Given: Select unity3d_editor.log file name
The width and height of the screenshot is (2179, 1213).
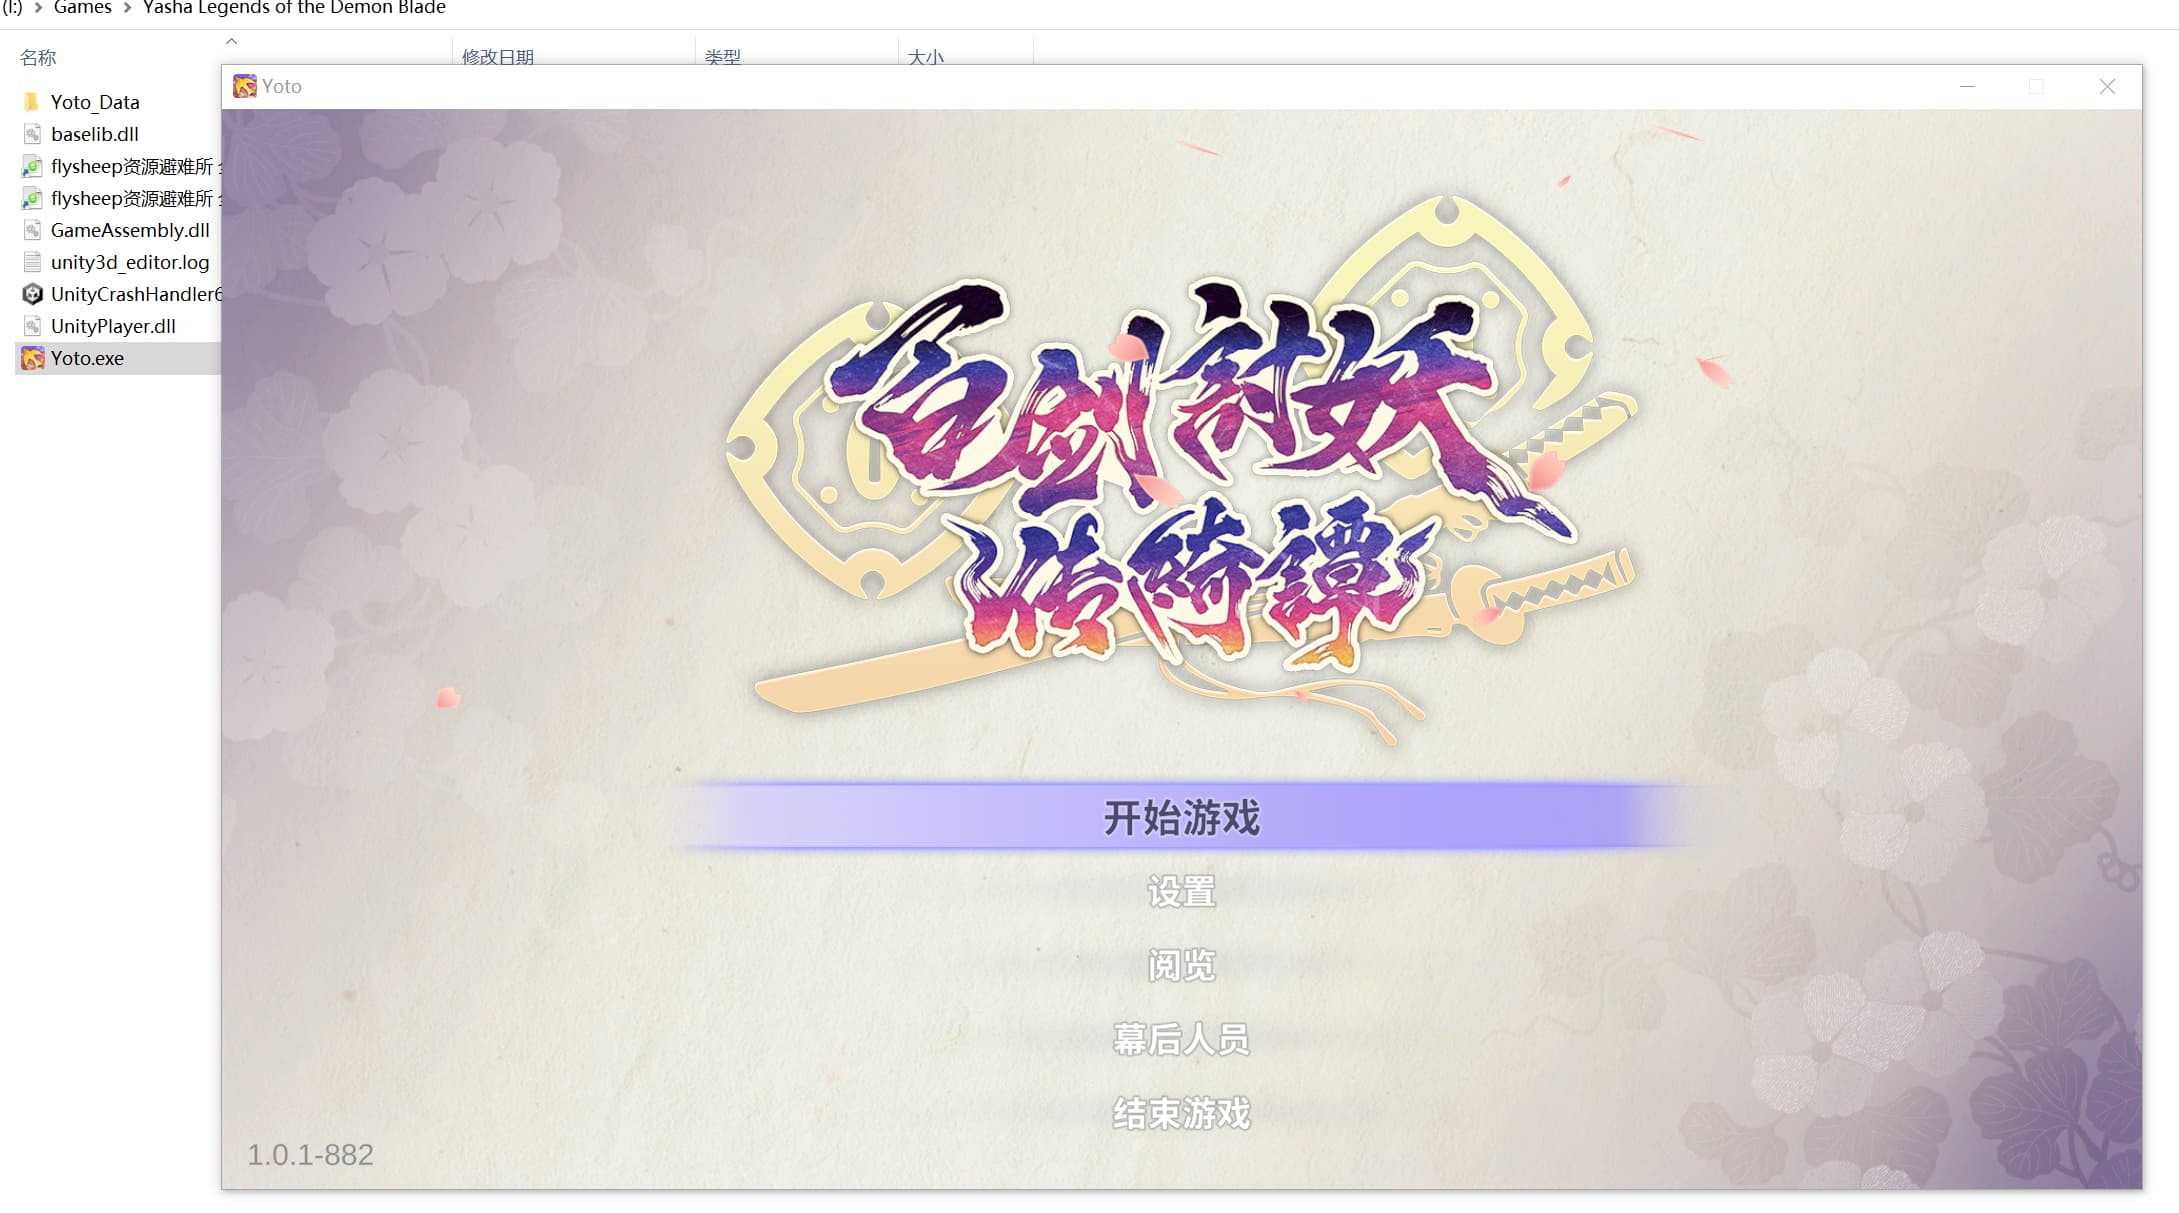Looking at the screenshot, I should click(130, 262).
